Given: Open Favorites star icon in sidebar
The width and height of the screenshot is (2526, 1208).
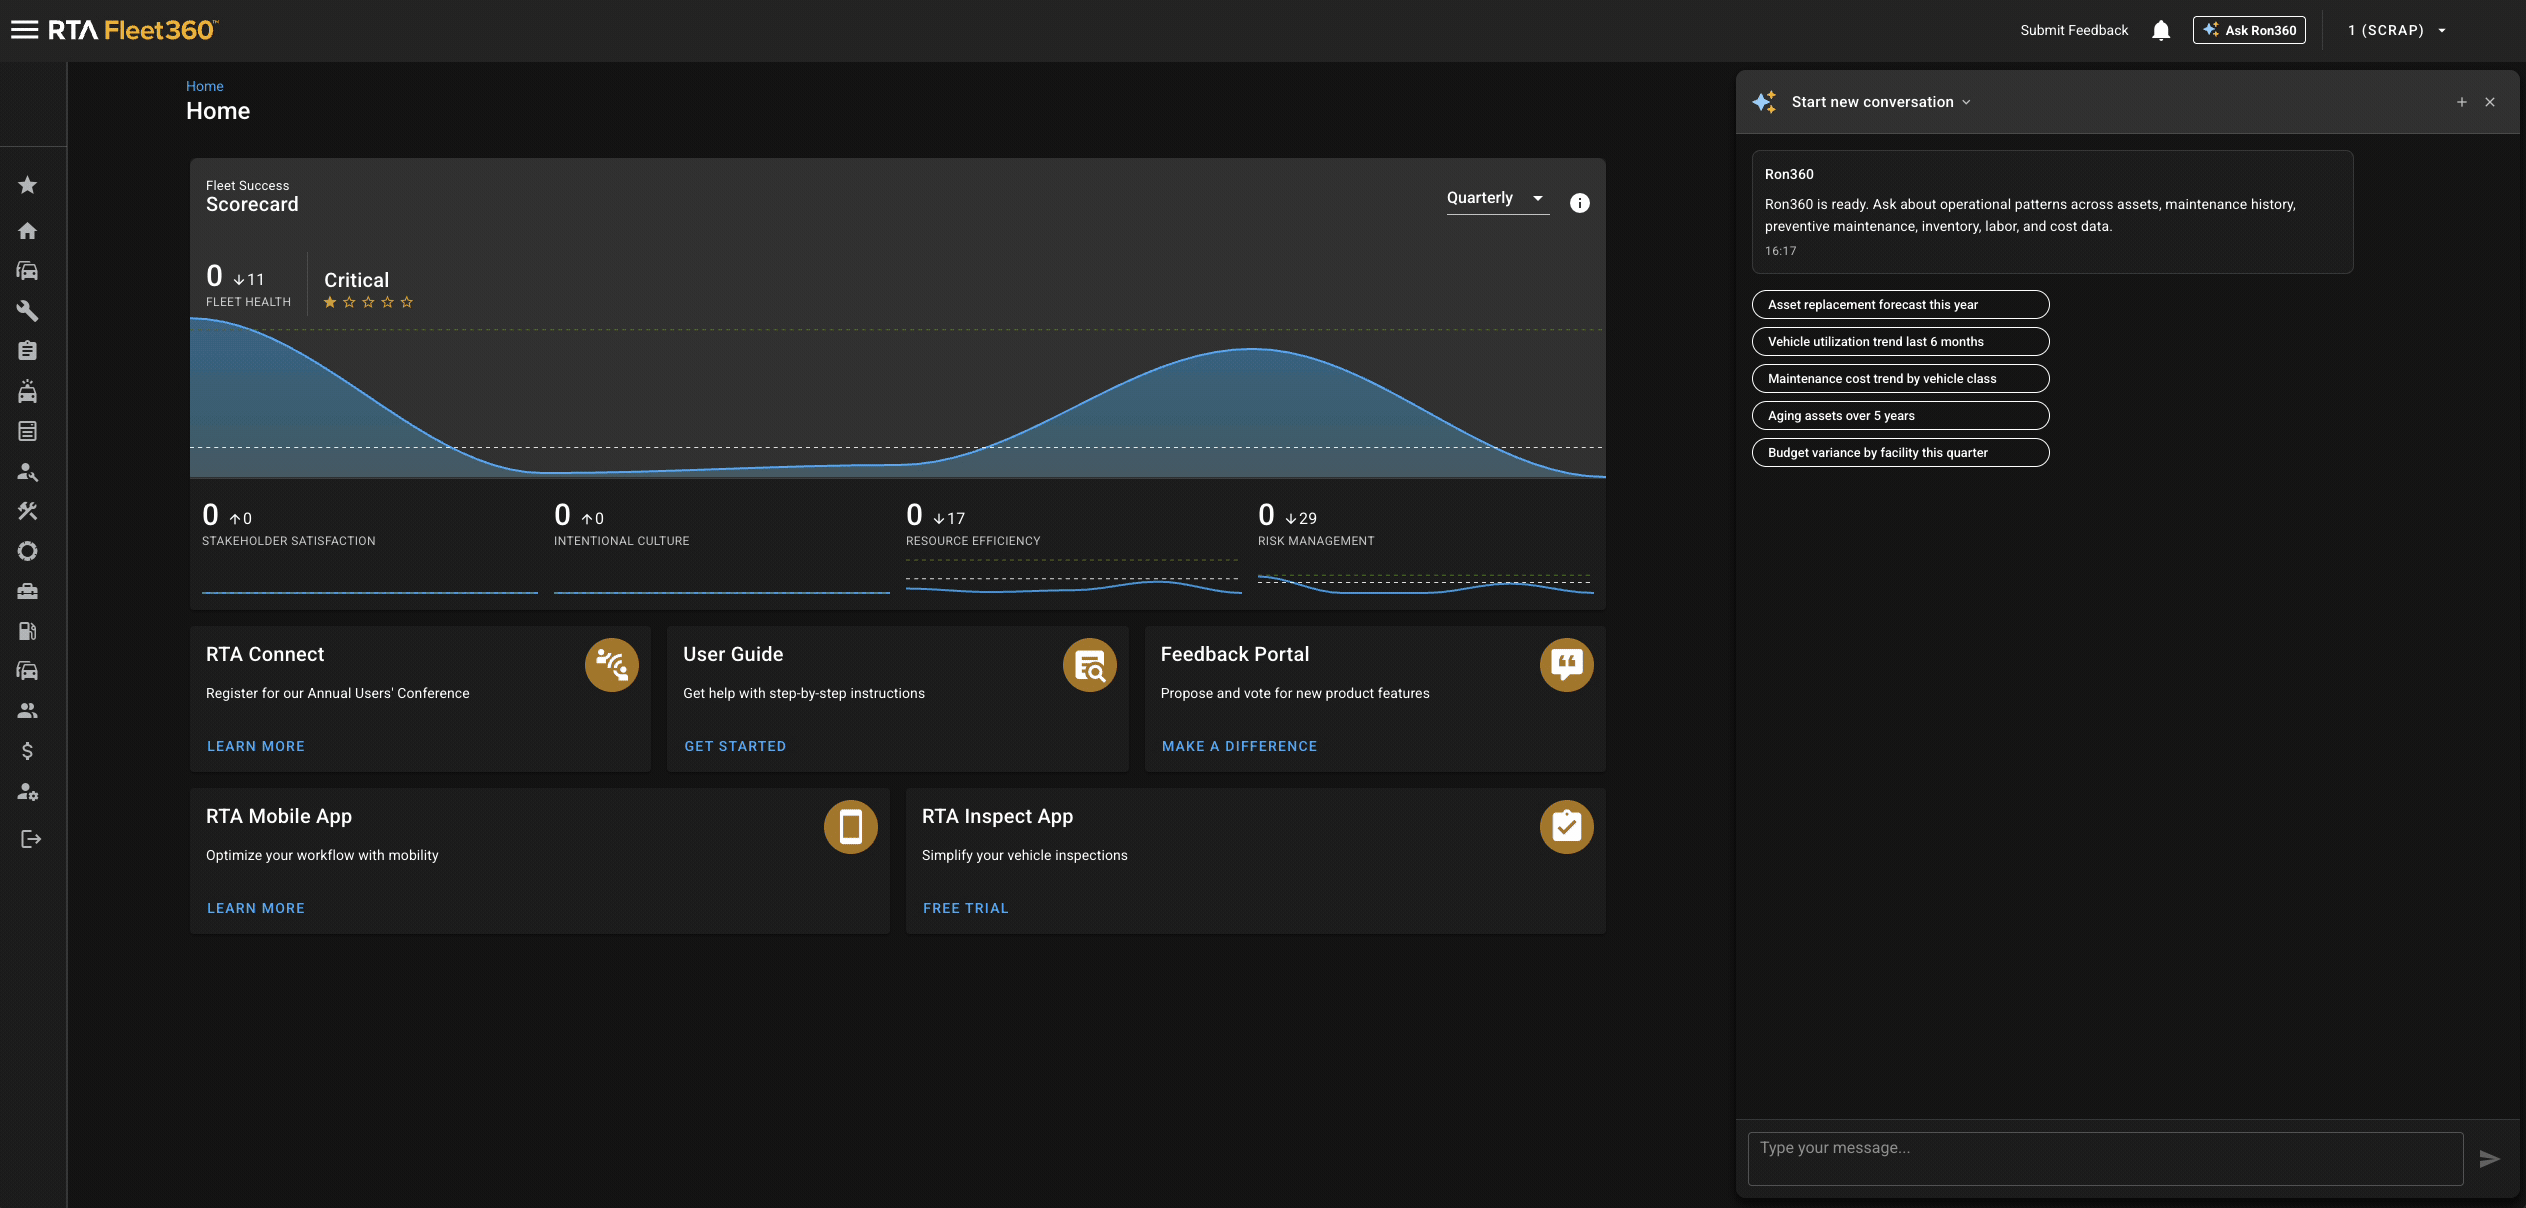Looking at the screenshot, I should 28,185.
